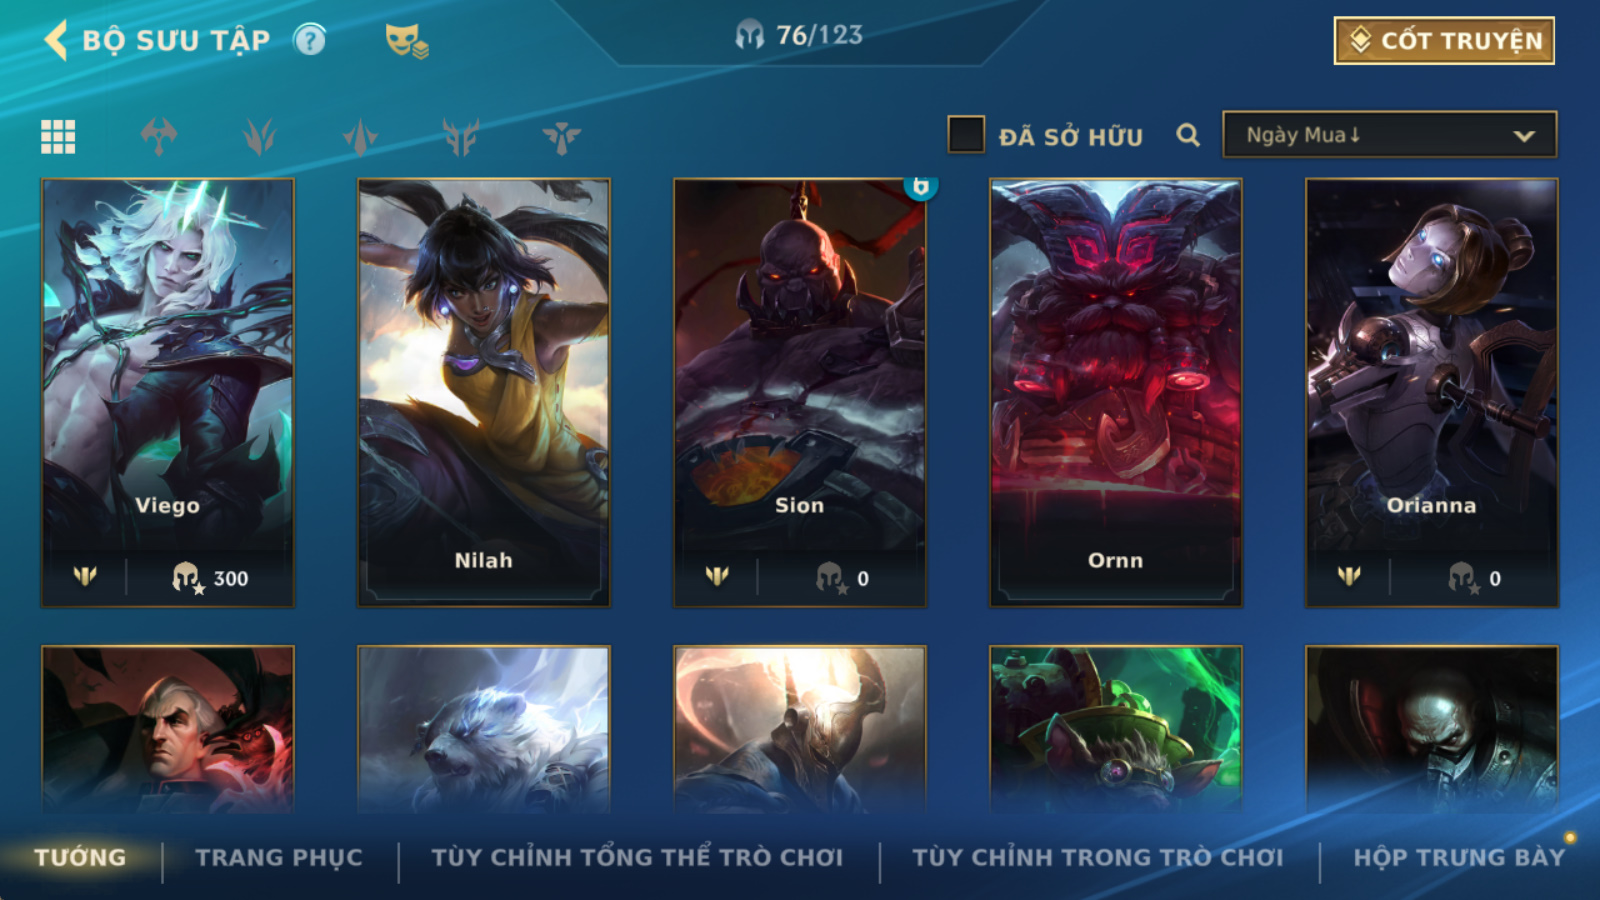Screen dimensions: 1600x900
Task: Filter champions by the third role icon
Action: click(360, 137)
